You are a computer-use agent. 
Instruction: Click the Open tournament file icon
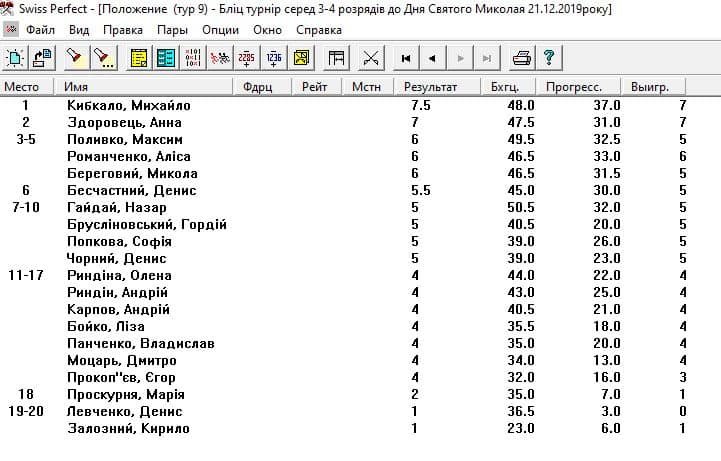pos(42,58)
